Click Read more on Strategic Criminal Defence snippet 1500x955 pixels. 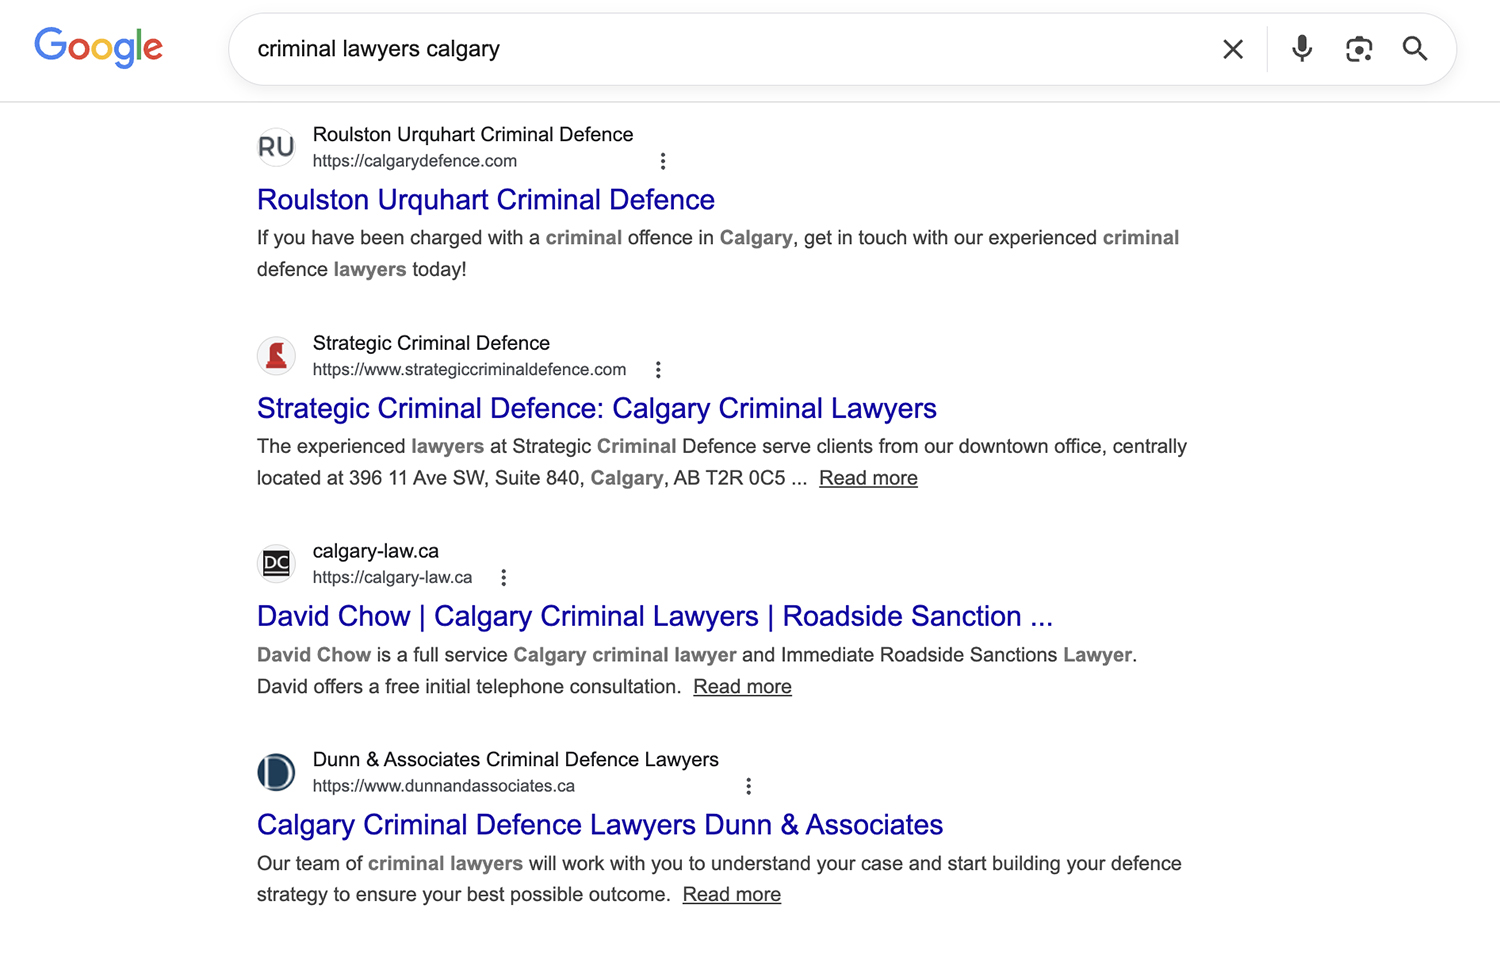click(x=867, y=478)
